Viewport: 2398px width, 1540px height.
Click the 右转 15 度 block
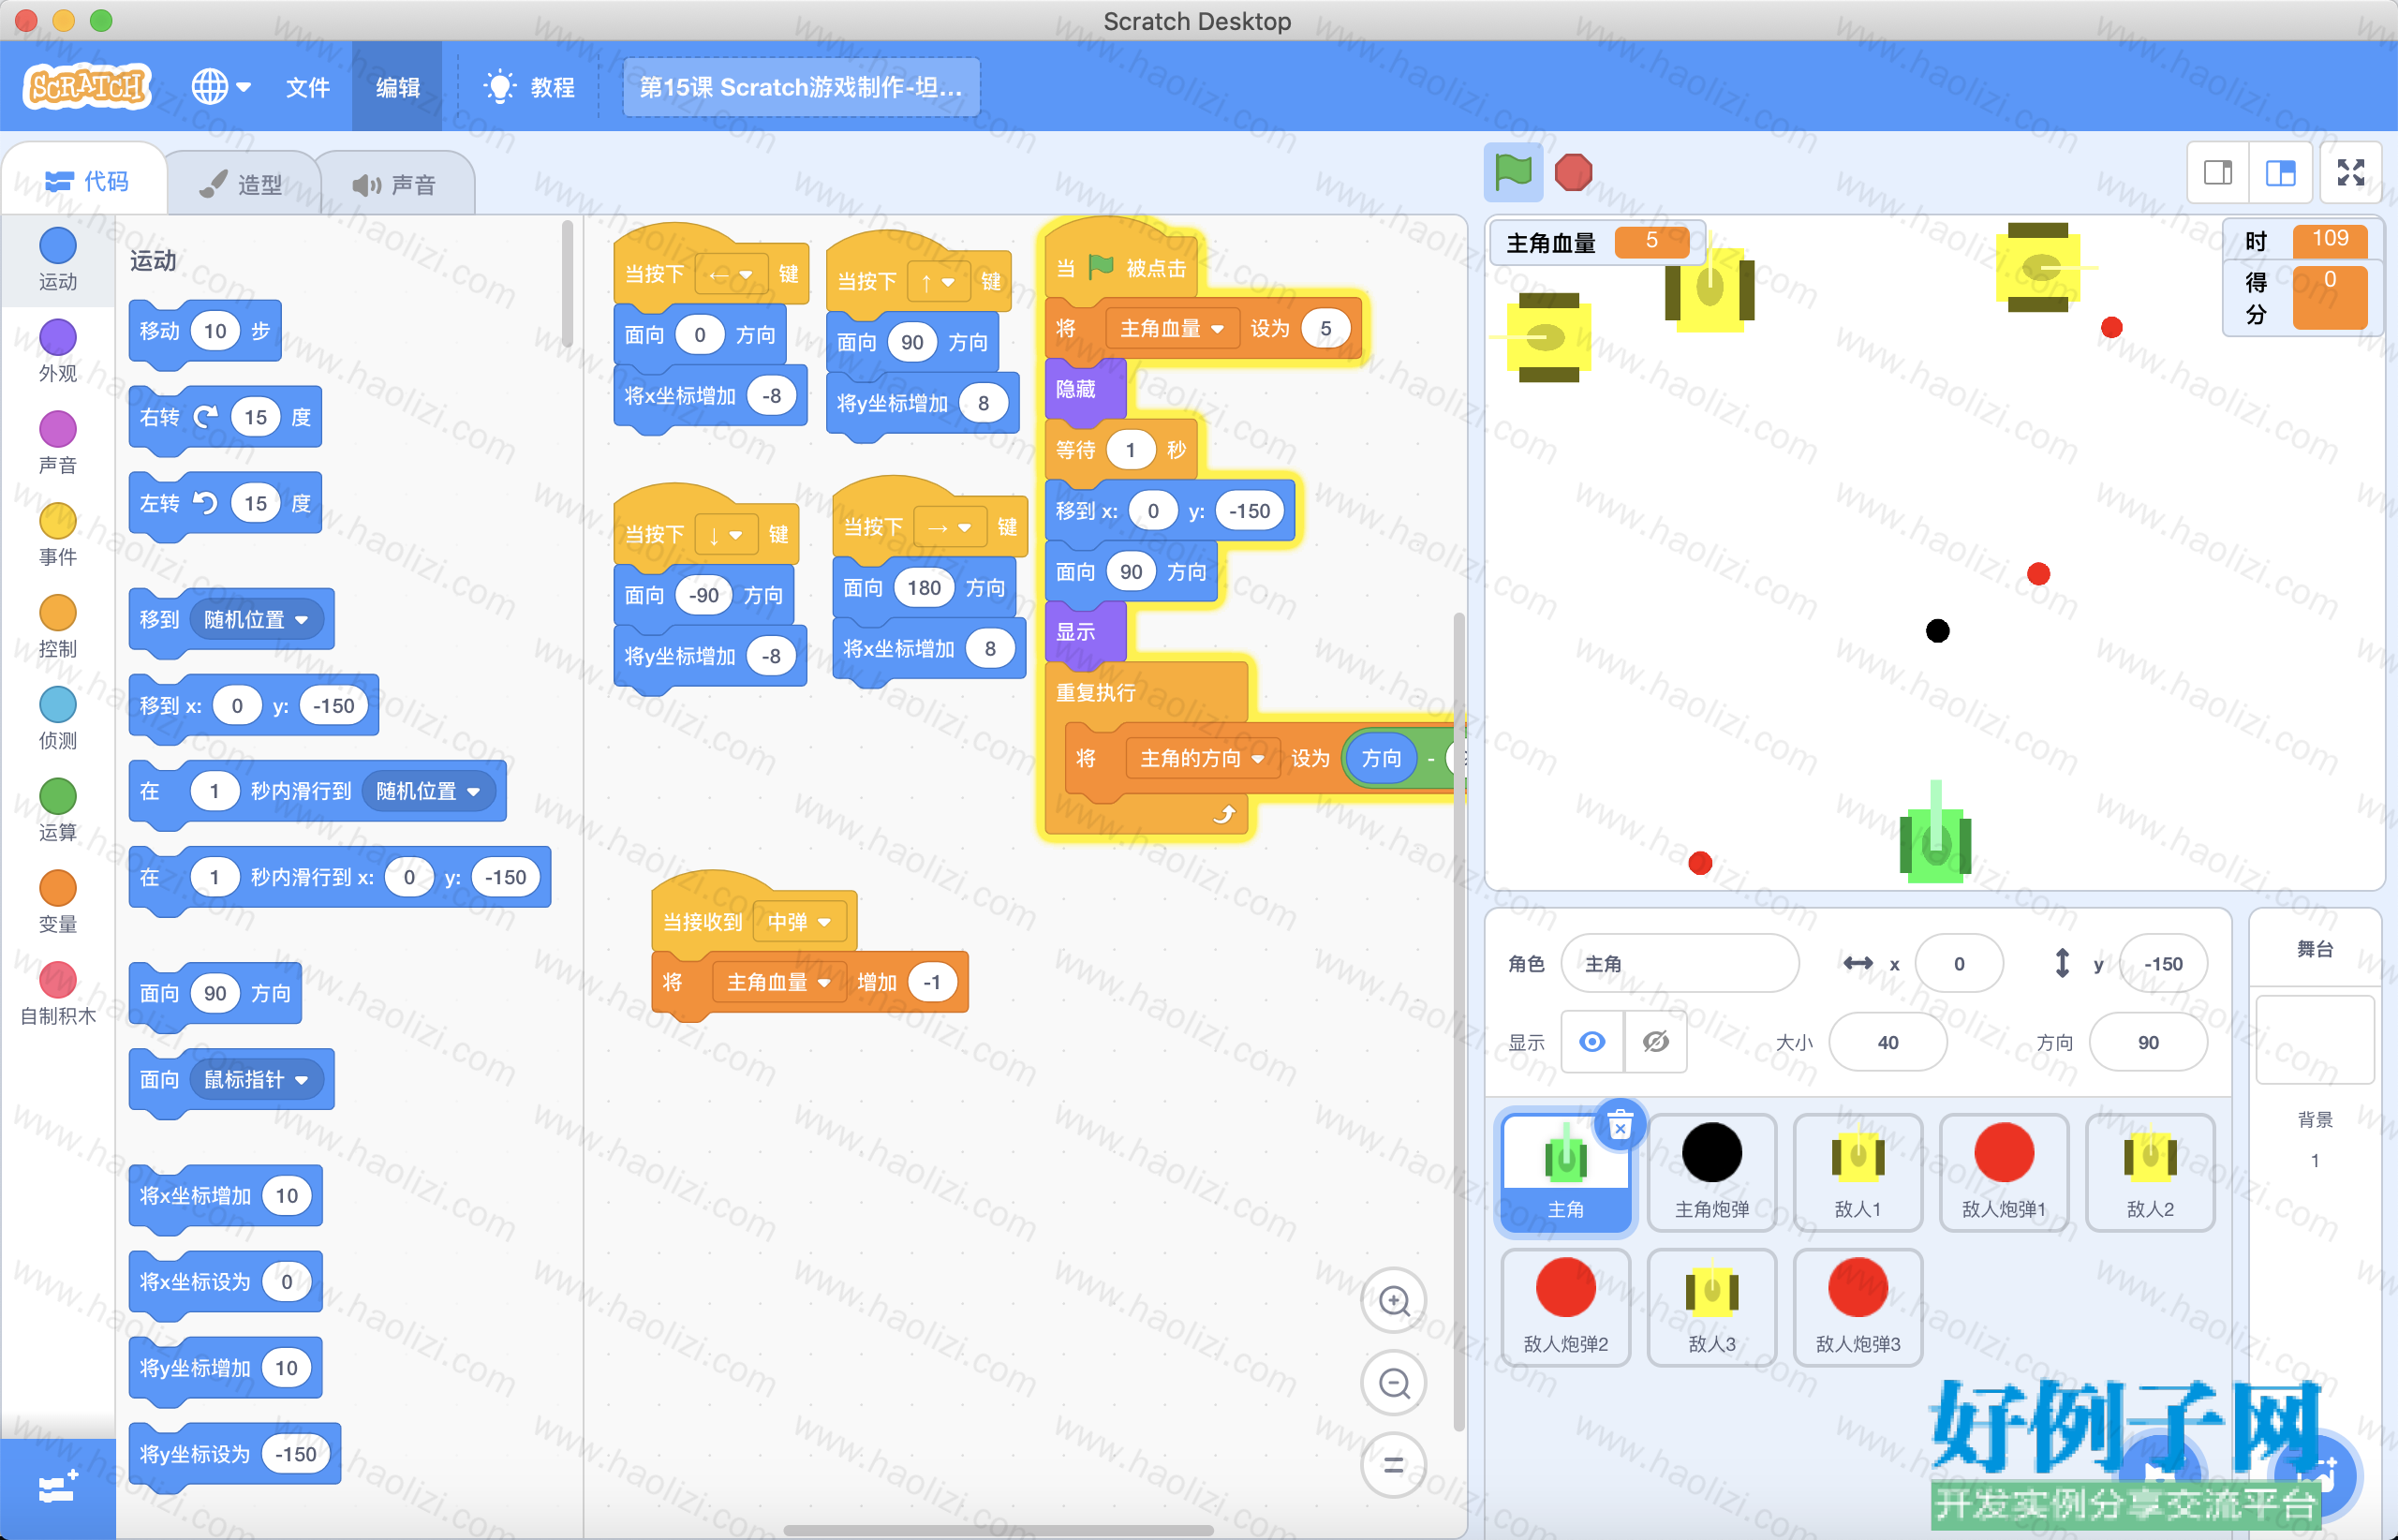[225, 417]
